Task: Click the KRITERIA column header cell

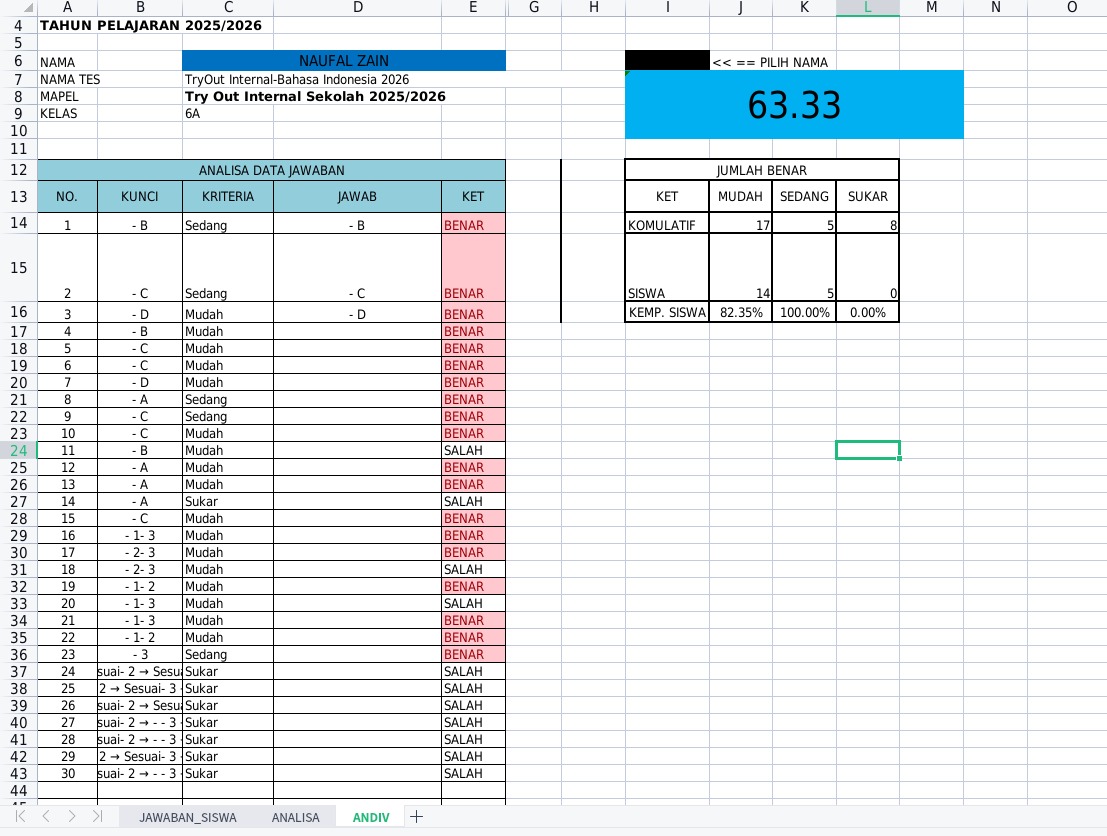Action: (x=227, y=196)
